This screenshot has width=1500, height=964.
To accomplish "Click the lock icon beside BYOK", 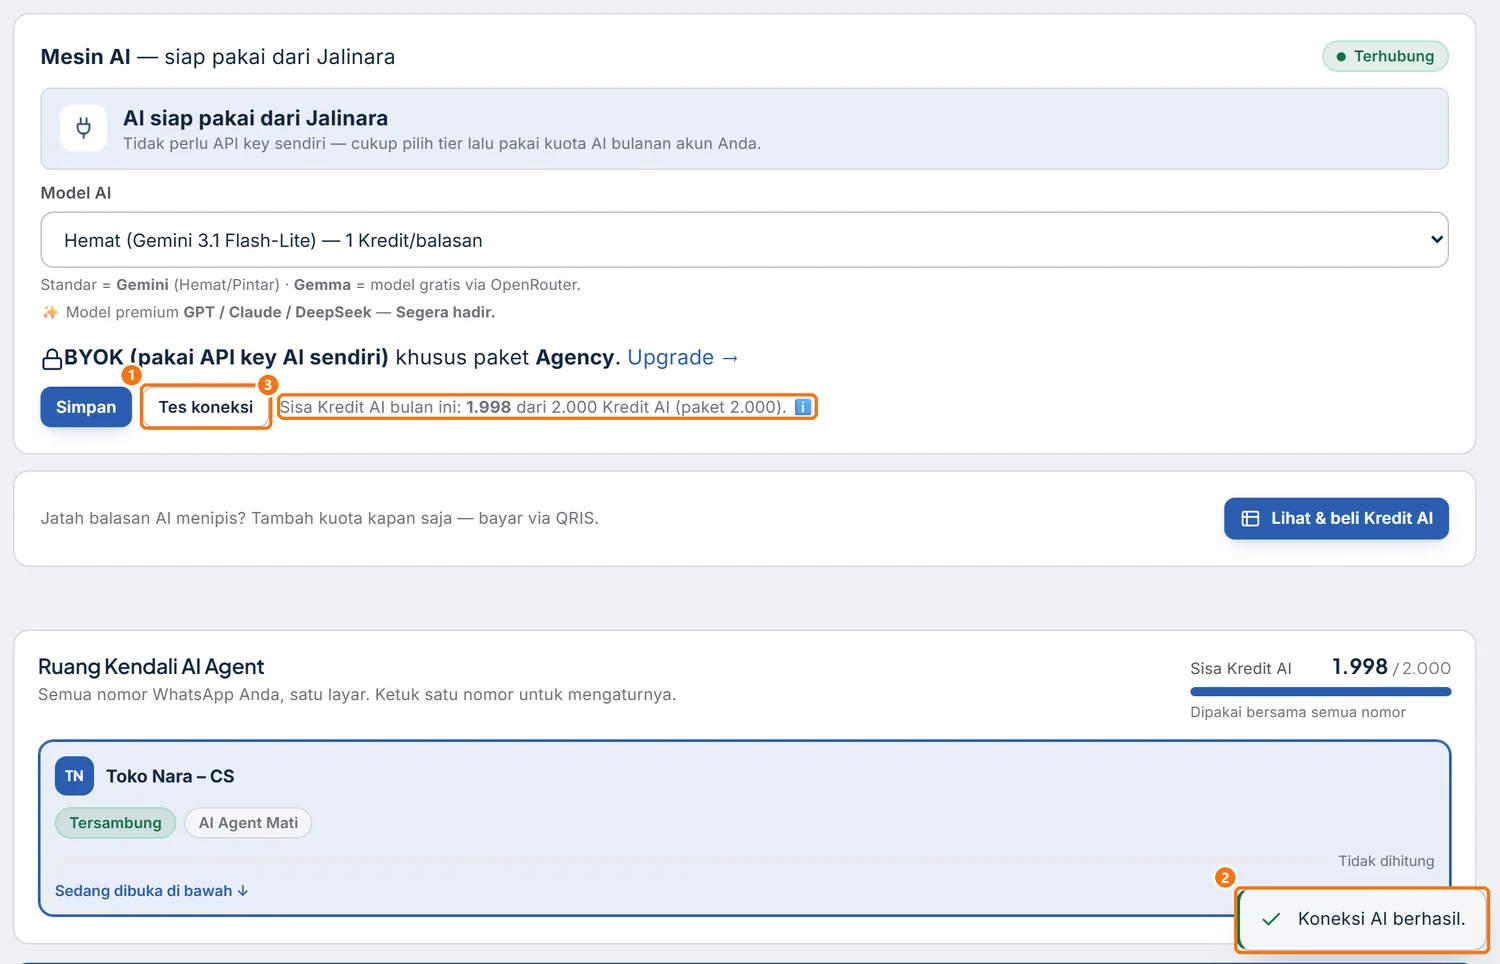I will 52,359.
